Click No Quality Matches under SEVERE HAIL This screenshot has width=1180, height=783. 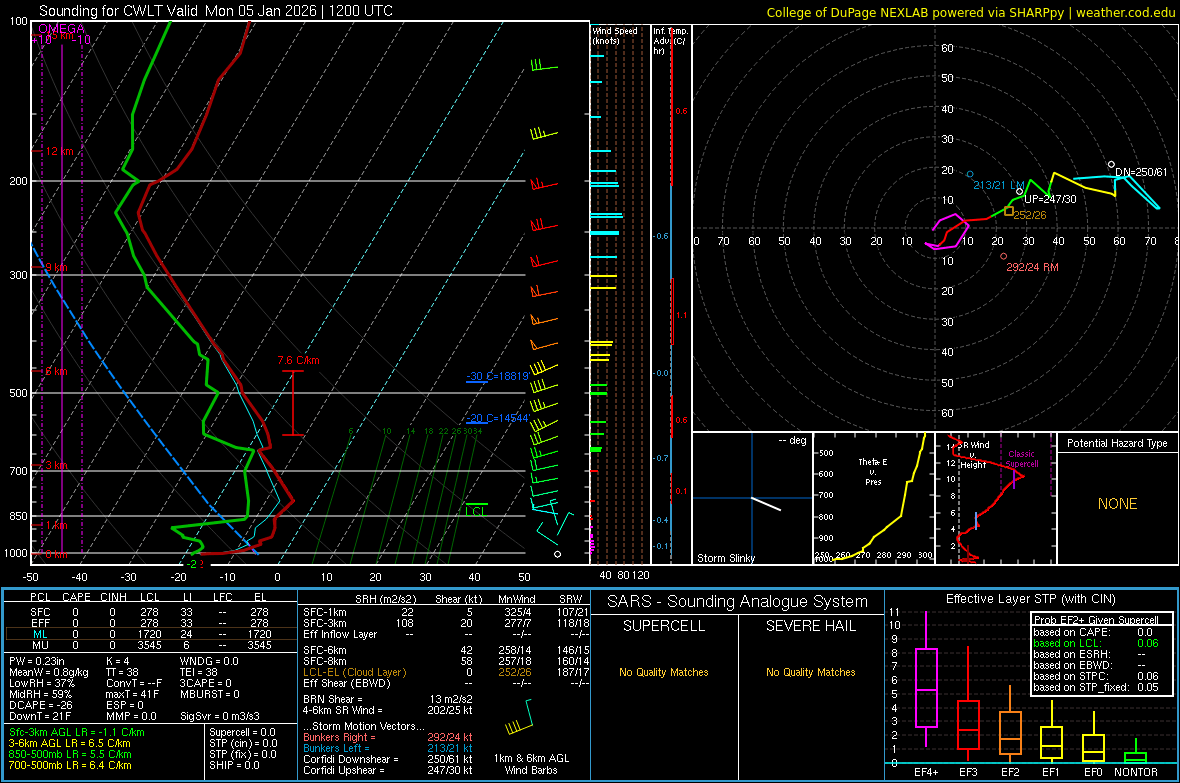810,672
